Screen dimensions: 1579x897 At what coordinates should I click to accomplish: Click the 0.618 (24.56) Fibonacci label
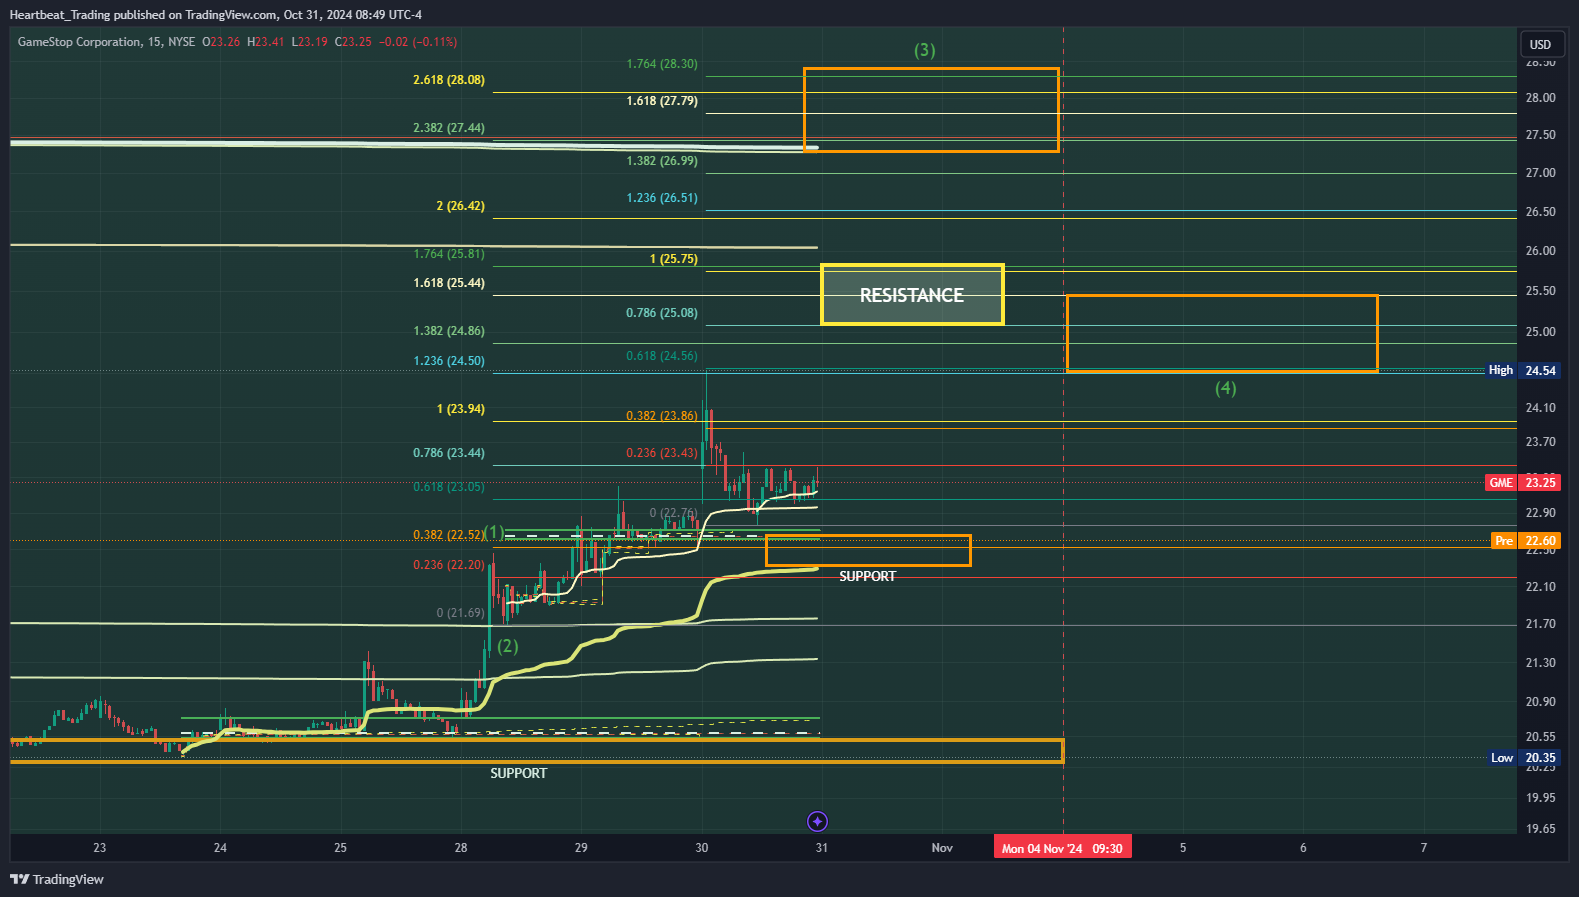pos(662,356)
